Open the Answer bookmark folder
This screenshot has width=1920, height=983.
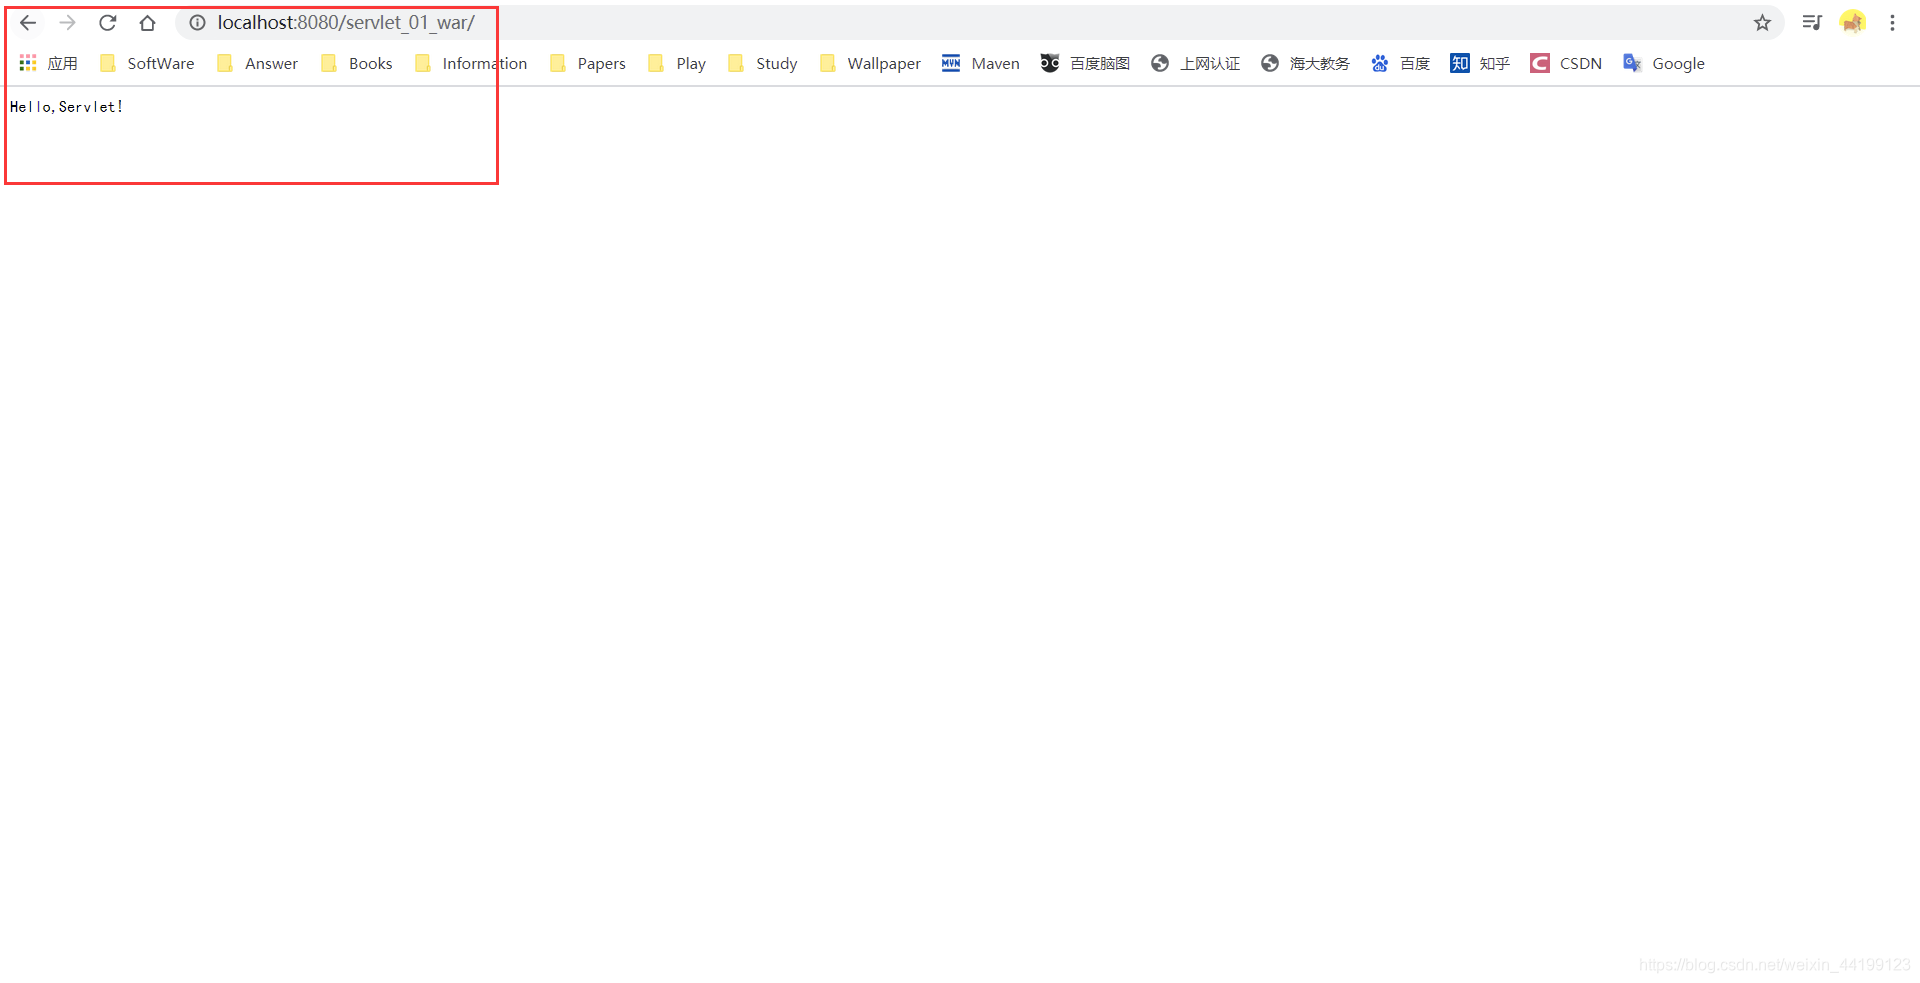257,63
